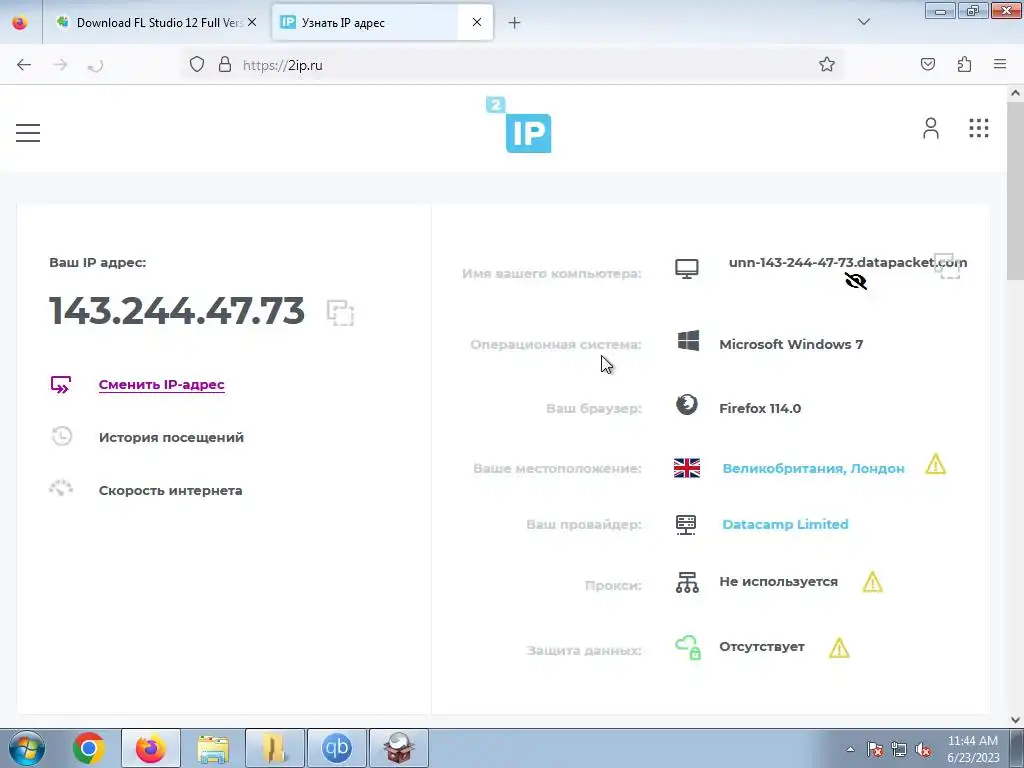
Task: Click the Firefox browser icon in info list
Action: (686, 405)
